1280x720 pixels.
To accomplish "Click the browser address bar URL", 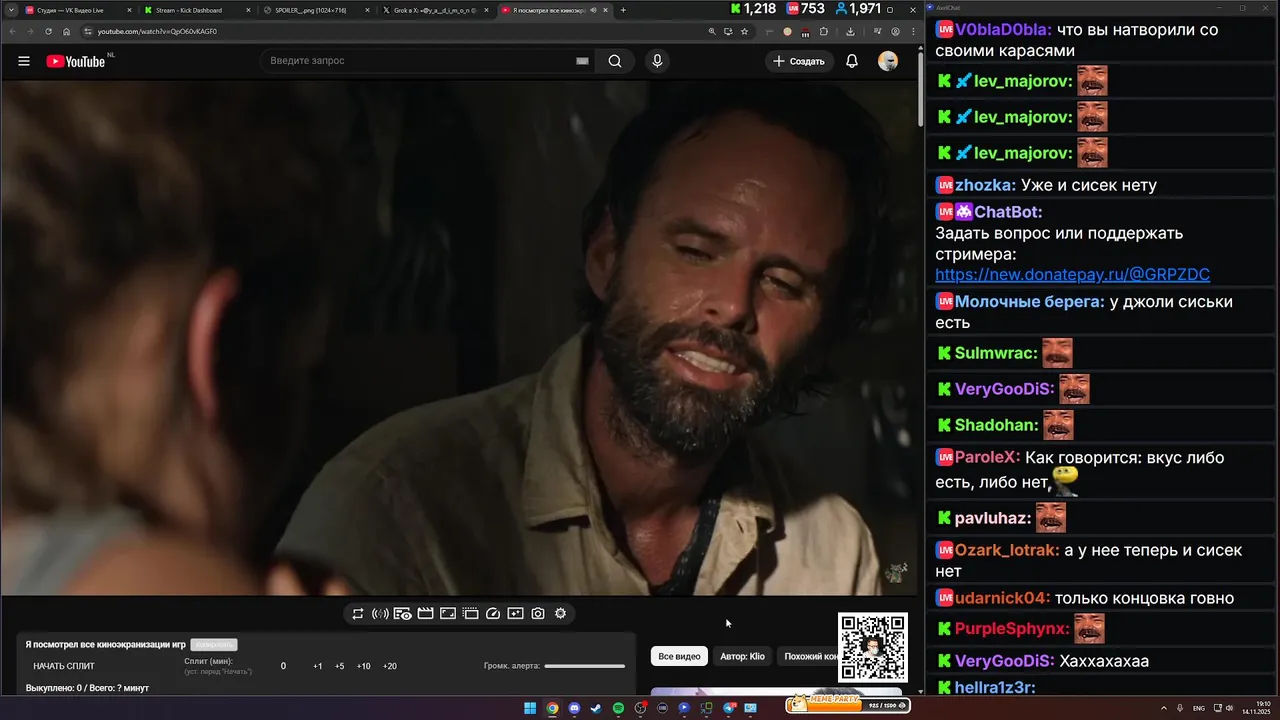I will point(157,31).
